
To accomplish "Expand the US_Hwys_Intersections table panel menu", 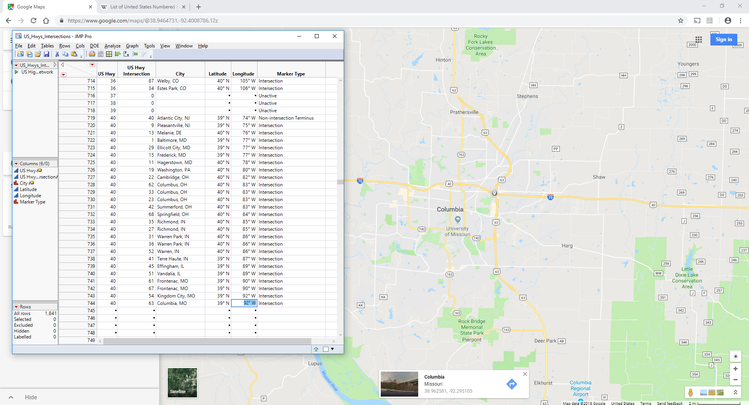I will [15, 65].
